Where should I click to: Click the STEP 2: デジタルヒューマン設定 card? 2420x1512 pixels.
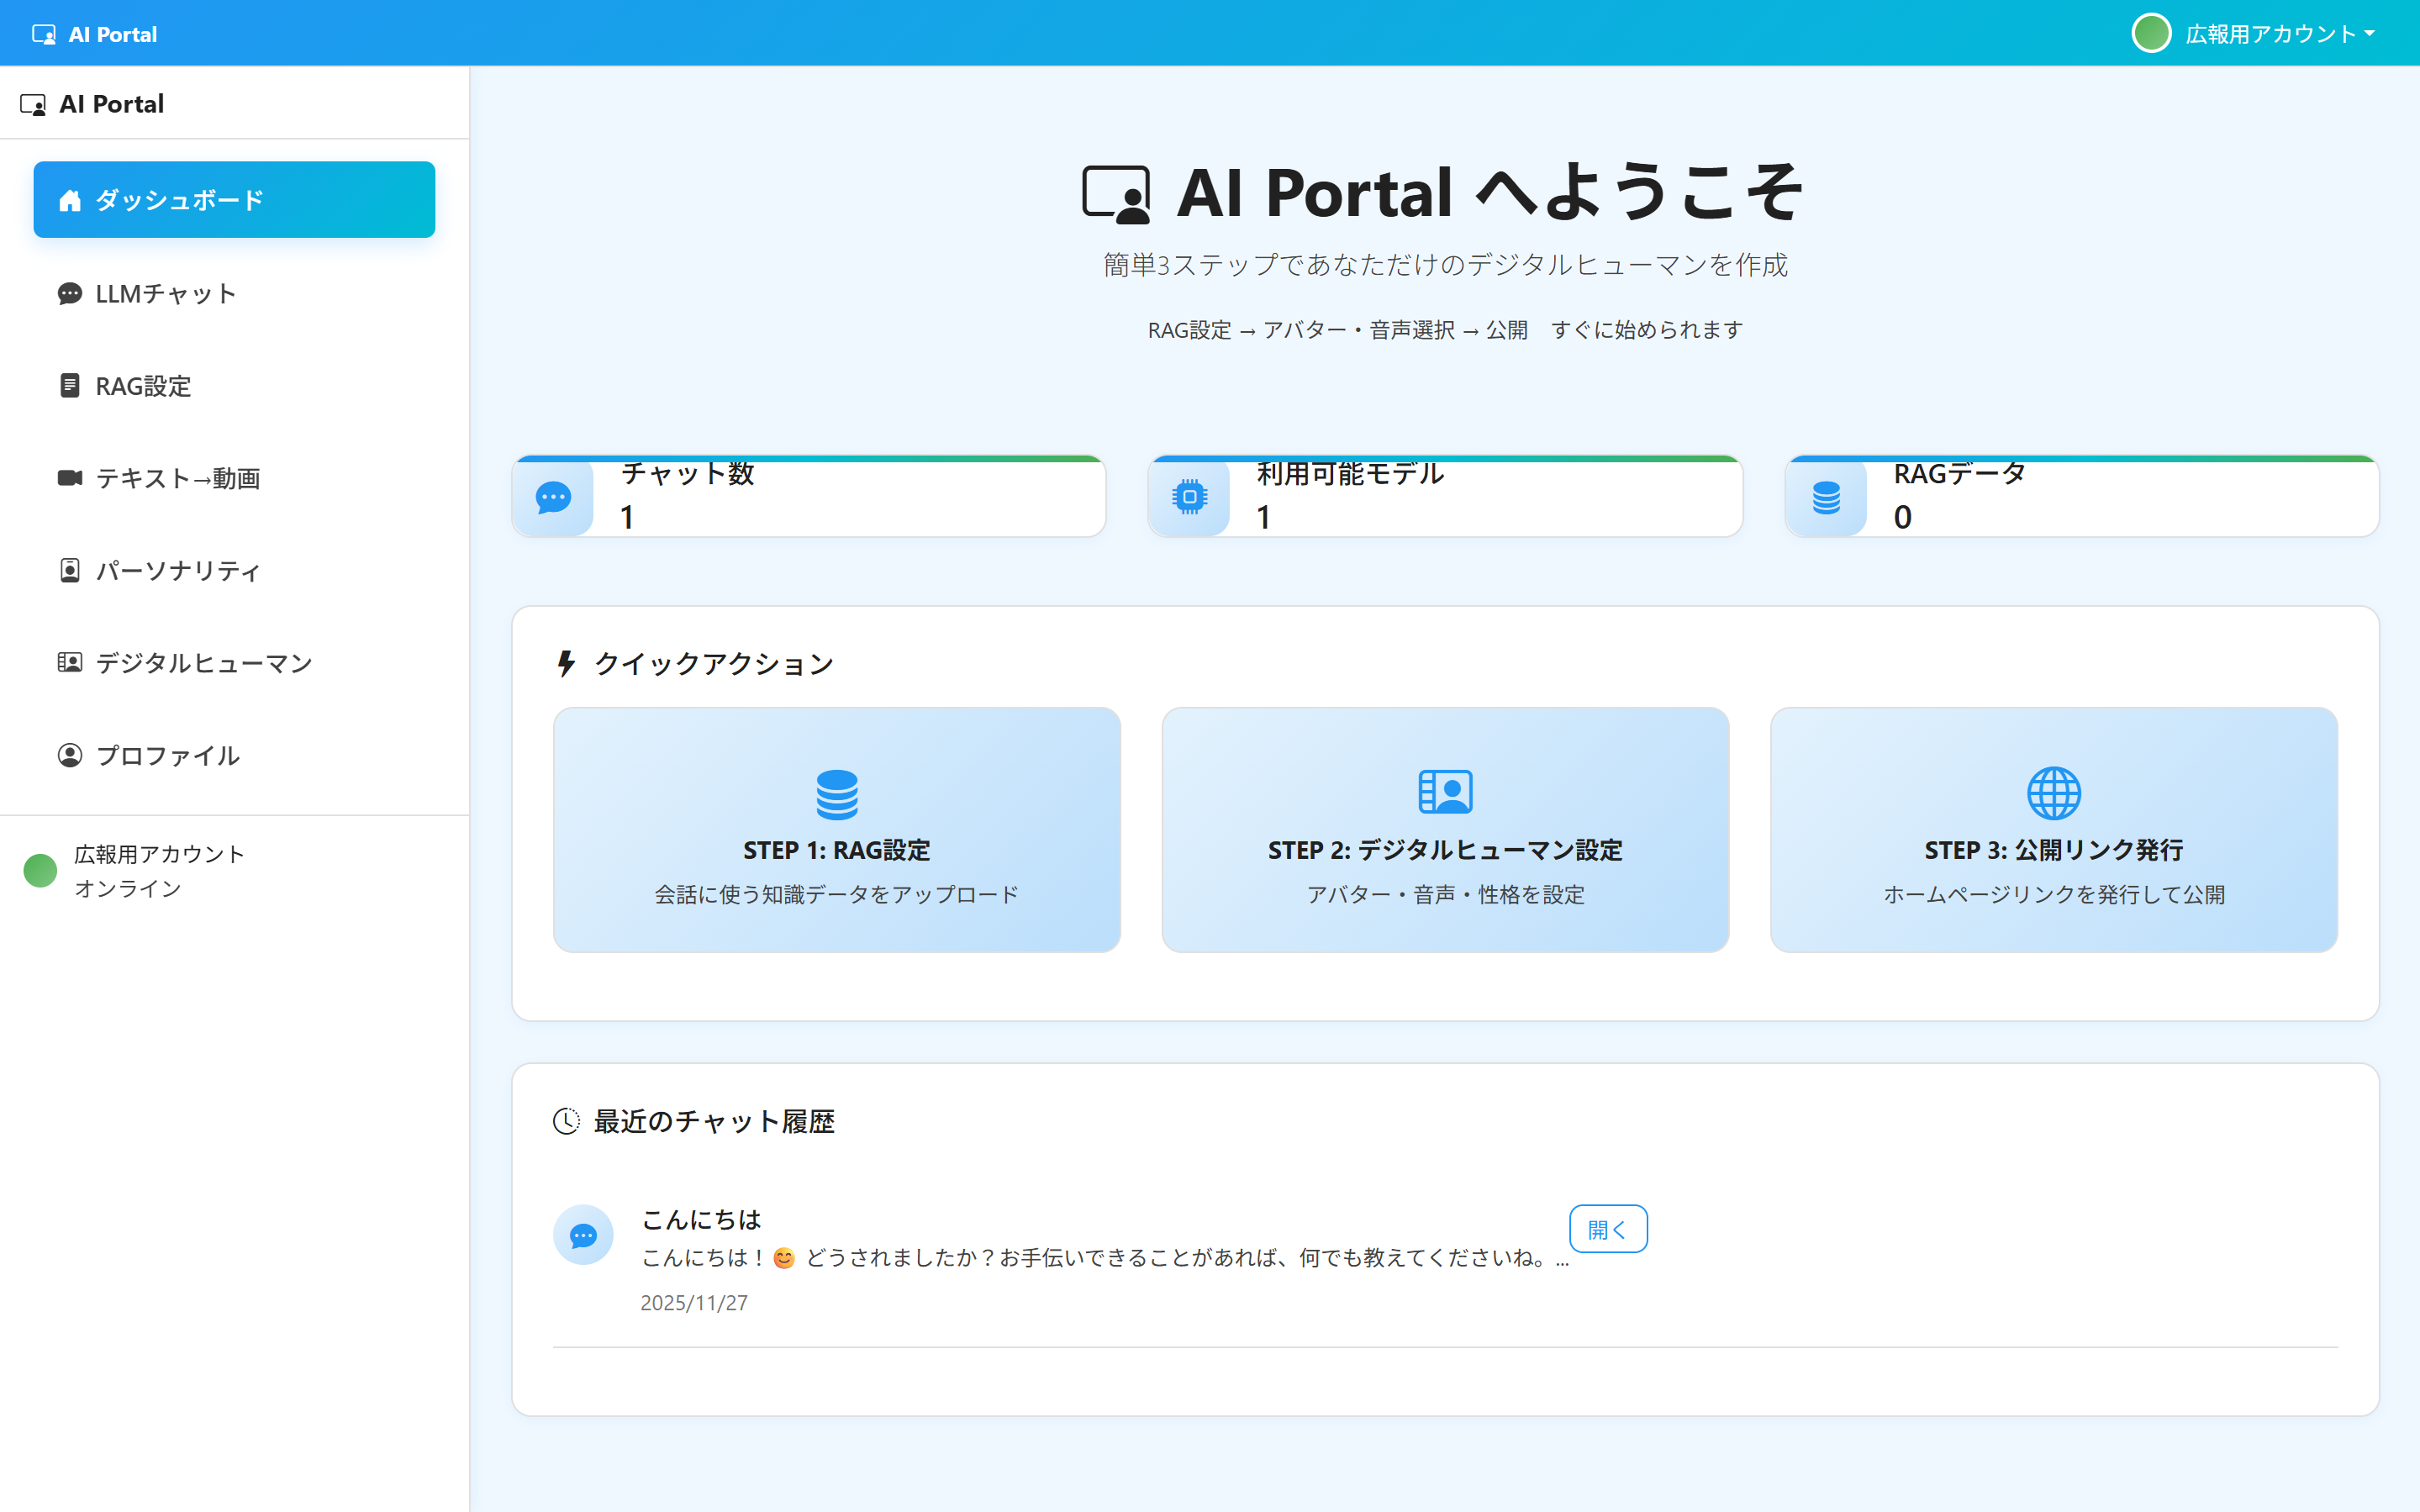point(1445,830)
